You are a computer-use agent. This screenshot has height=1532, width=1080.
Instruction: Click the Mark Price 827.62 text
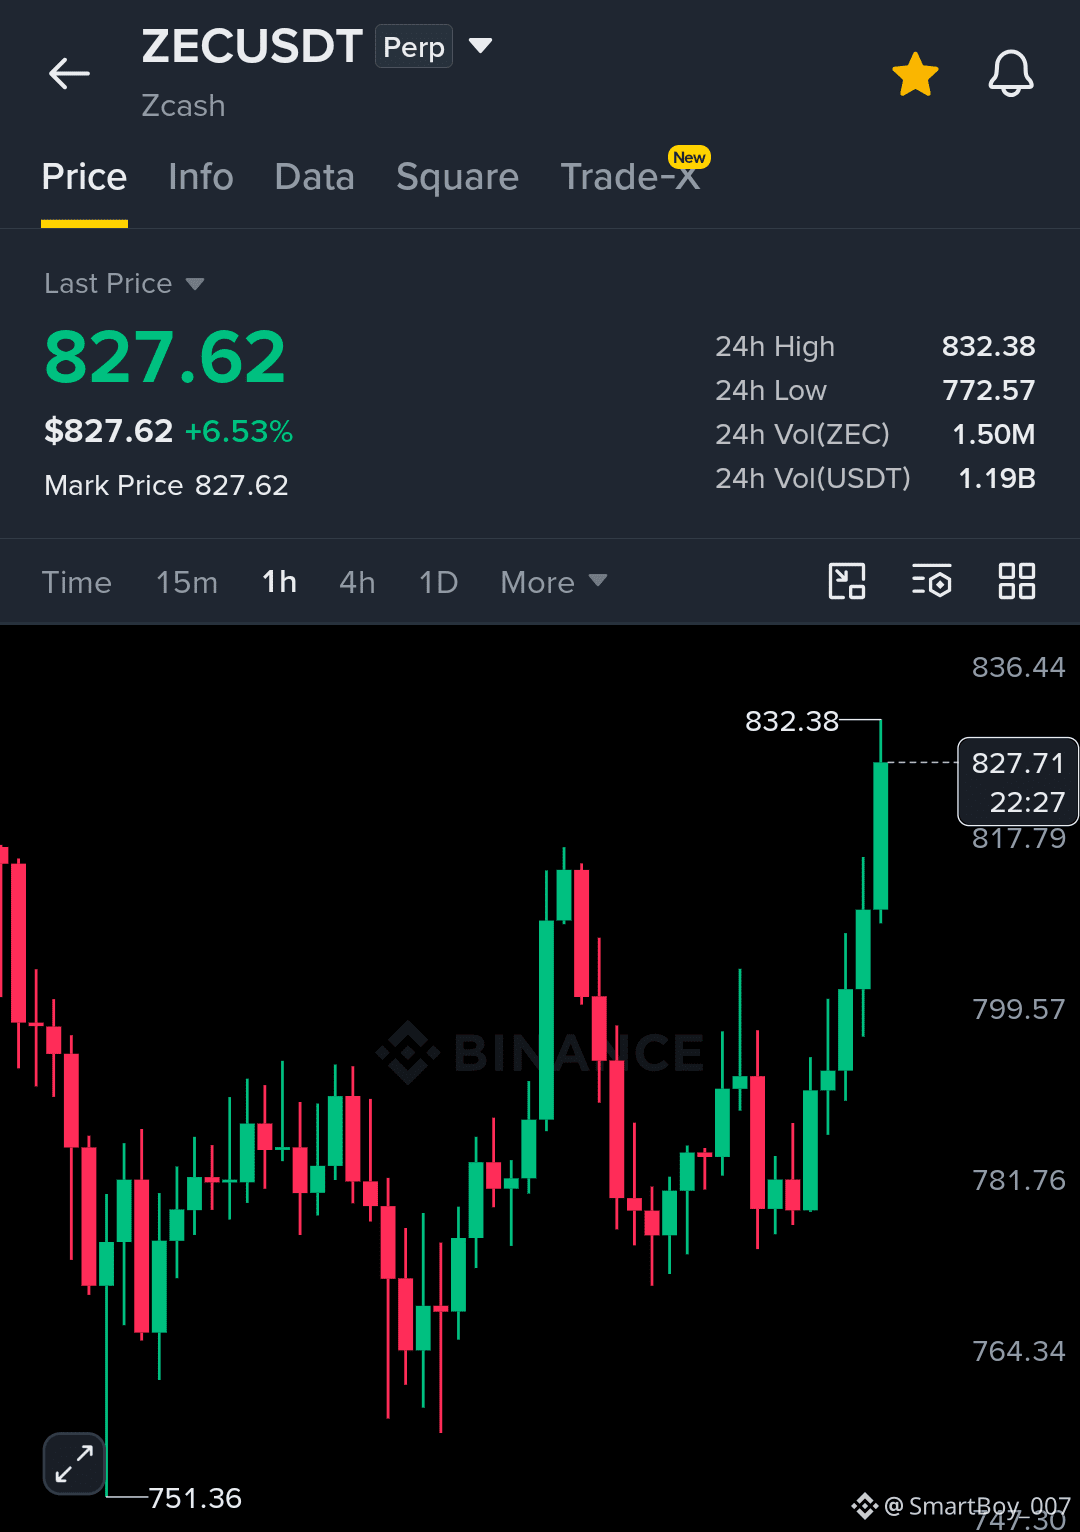point(166,486)
